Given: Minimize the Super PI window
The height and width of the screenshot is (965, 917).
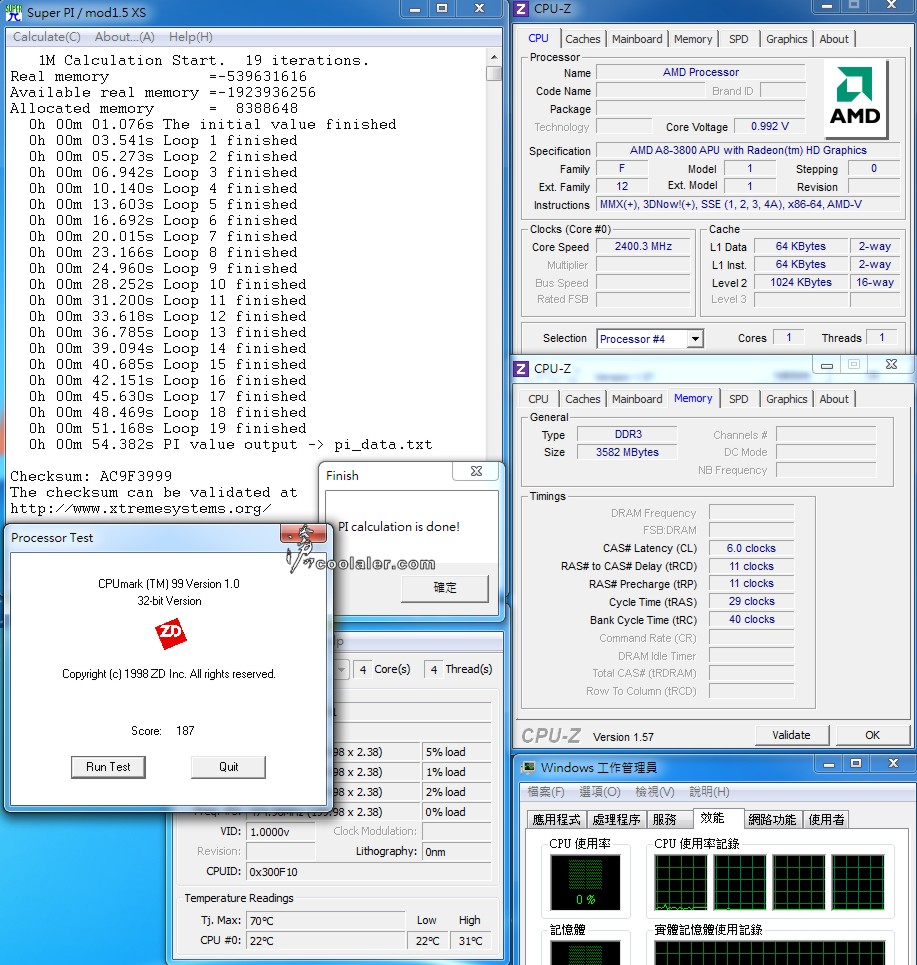Looking at the screenshot, I should pyautogui.click(x=415, y=9).
